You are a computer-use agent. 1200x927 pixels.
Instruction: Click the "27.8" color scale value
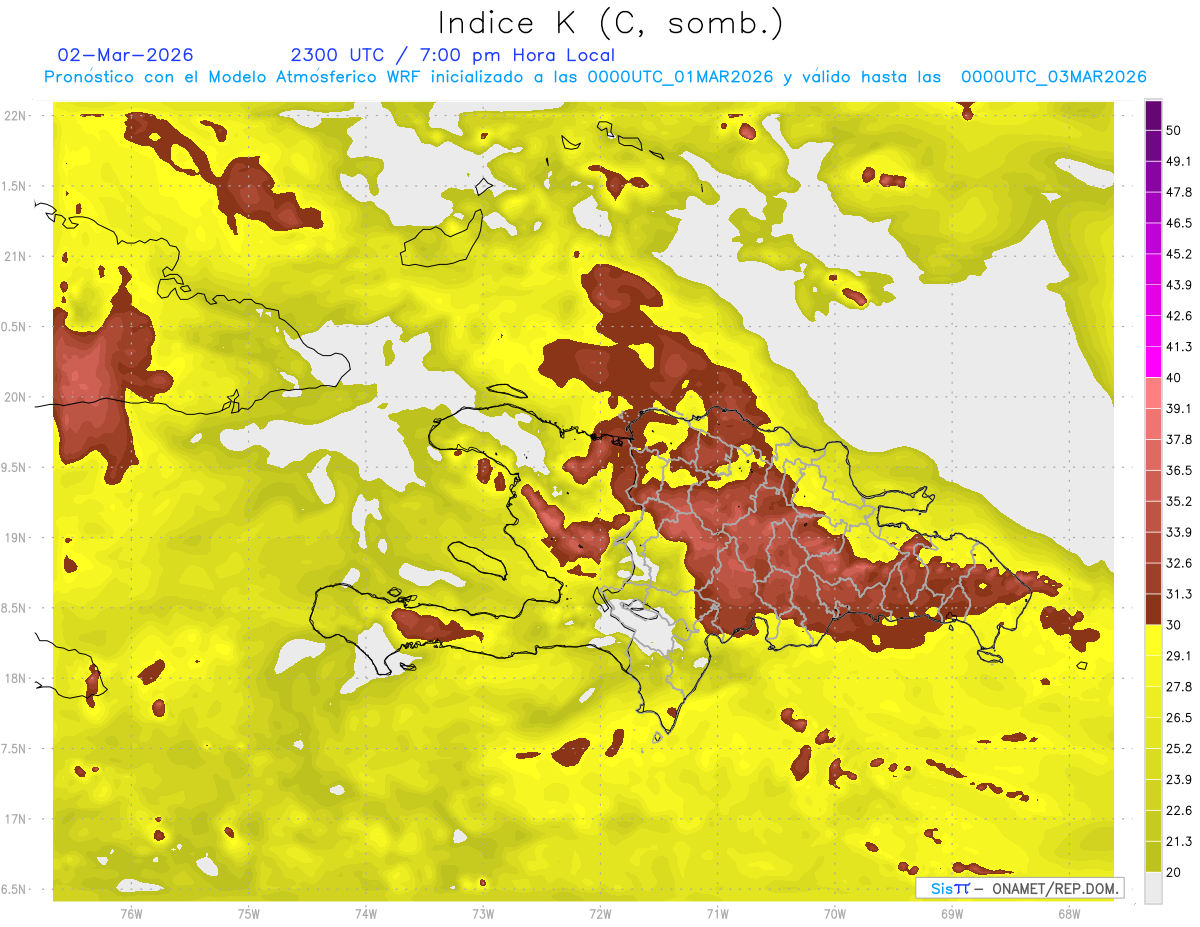1179,686
